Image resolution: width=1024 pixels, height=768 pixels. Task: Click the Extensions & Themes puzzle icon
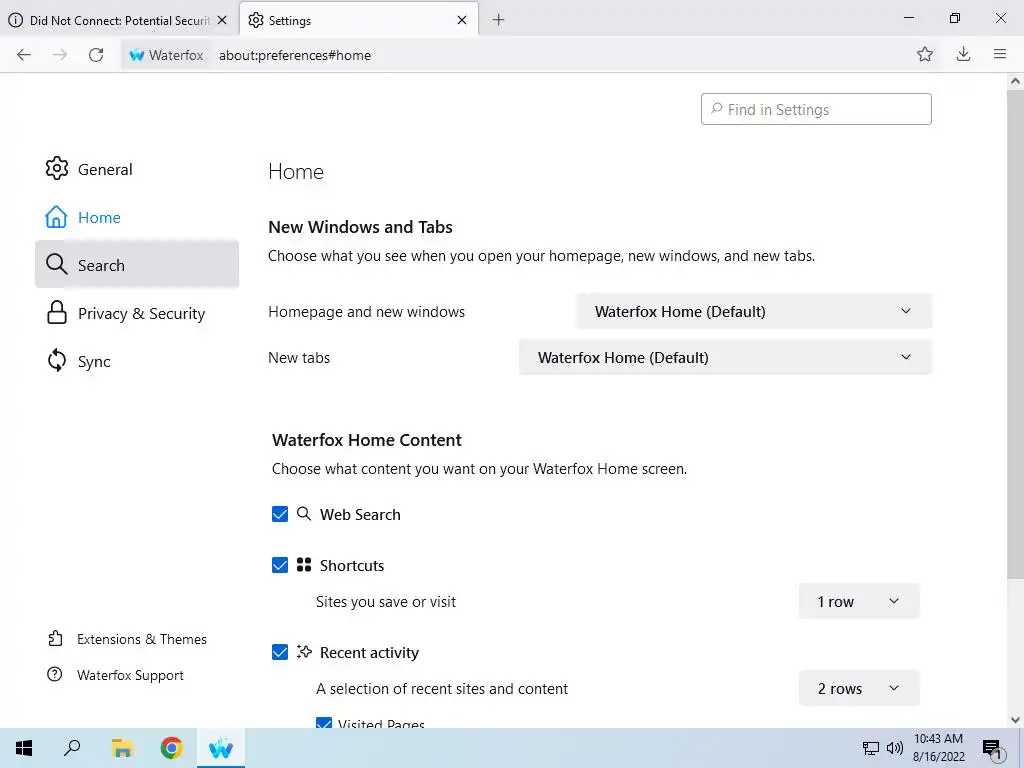55,639
